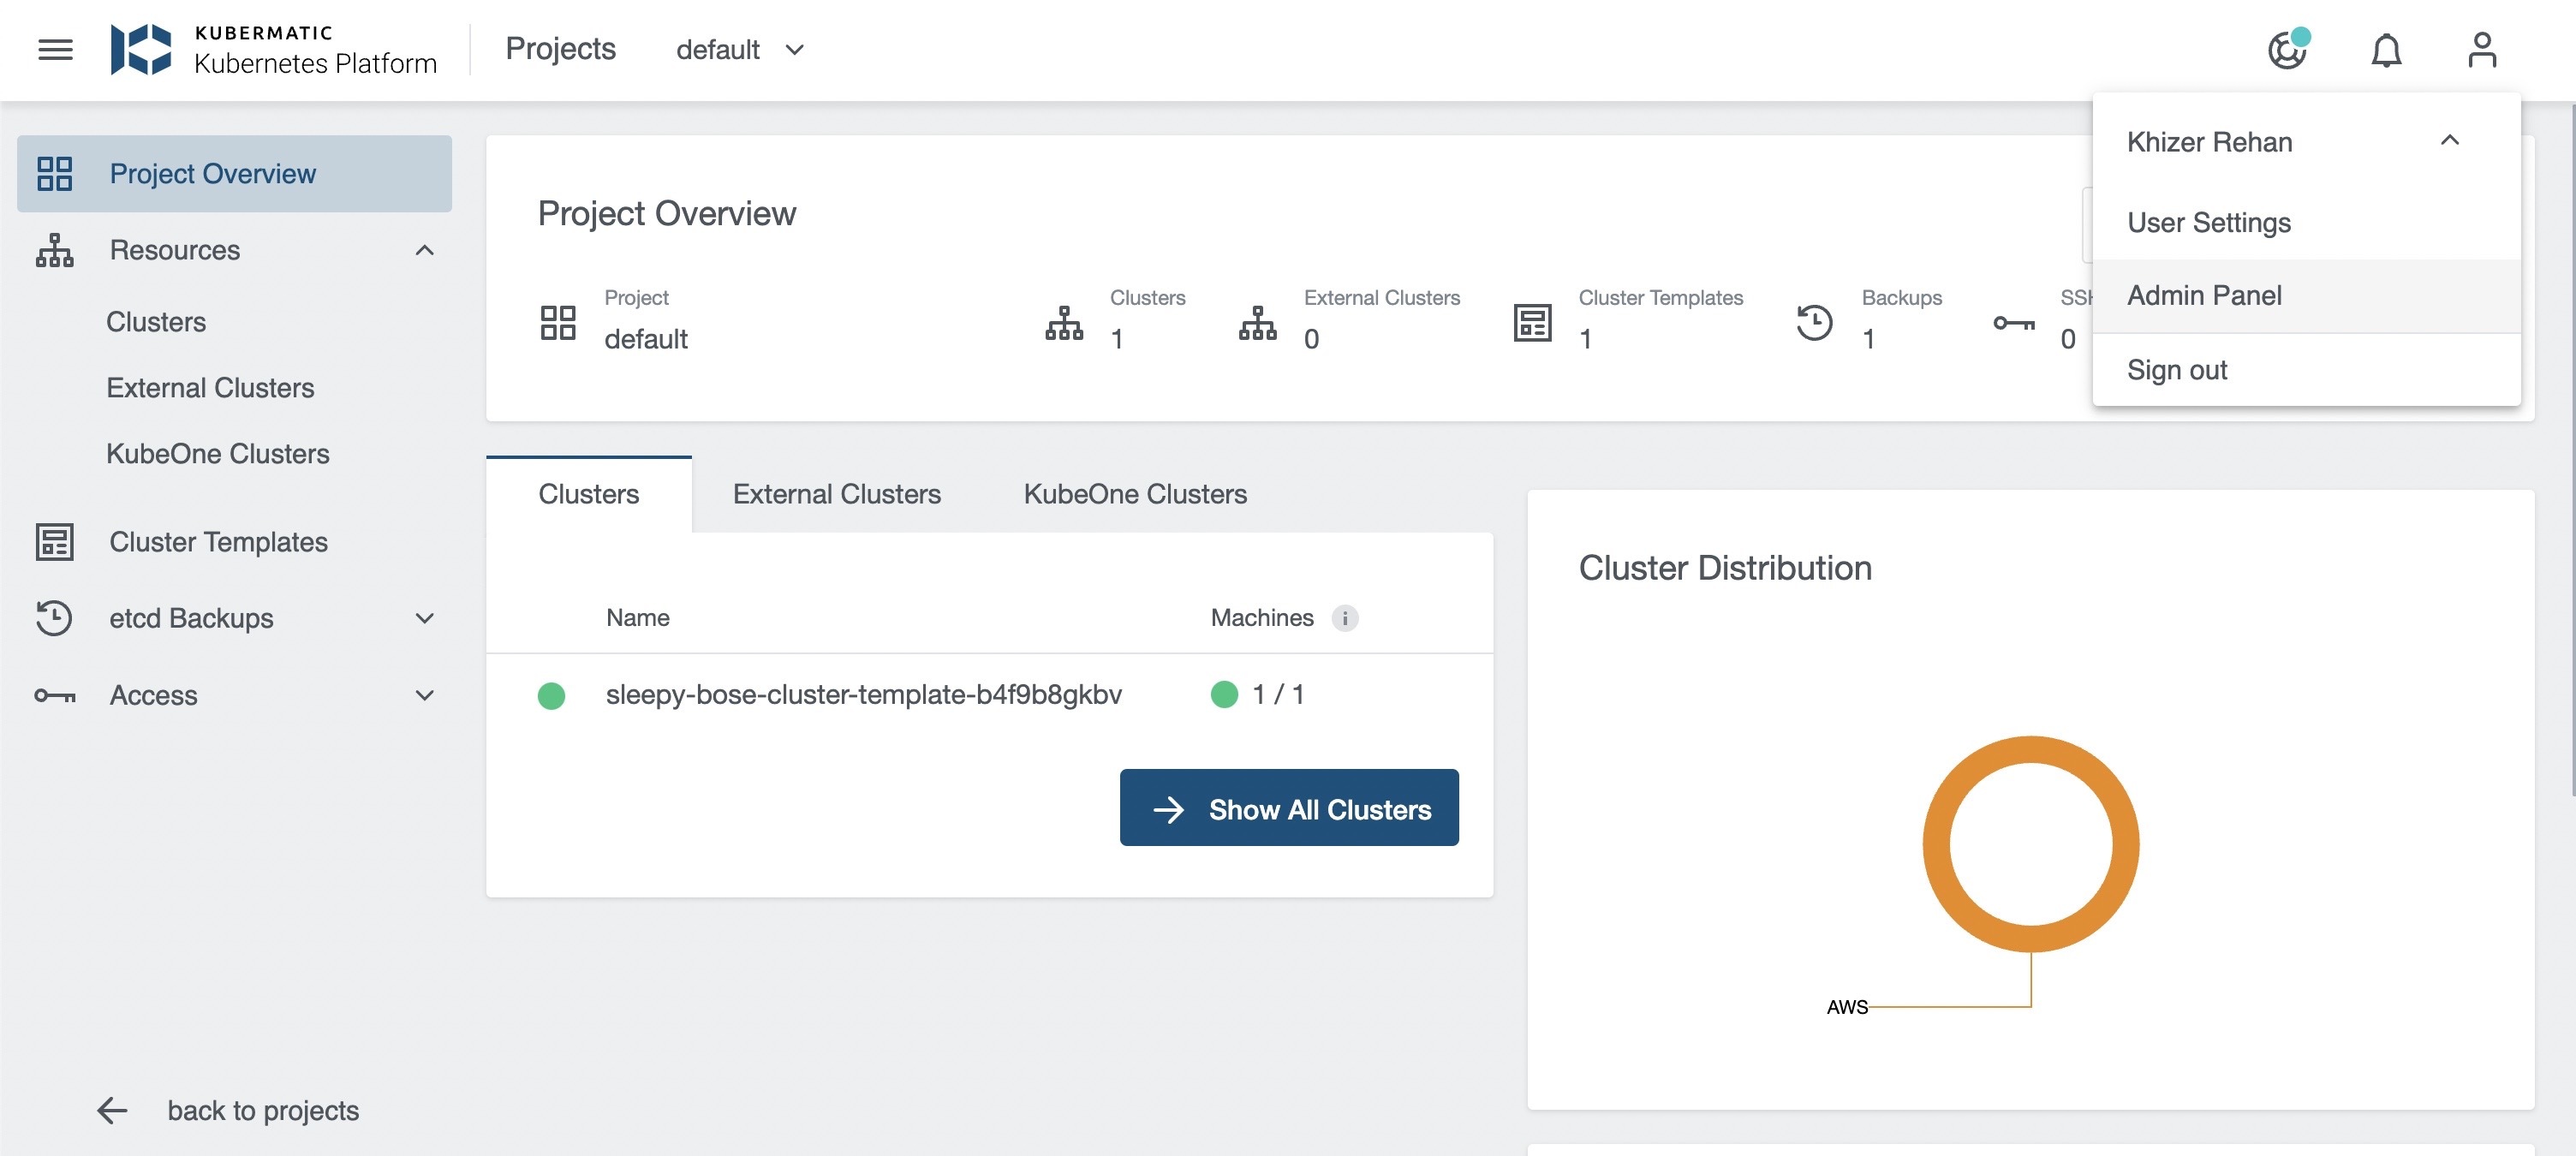Select the Project Overview sidebar icon
This screenshot has width=2576, height=1156.
click(x=55, y=173)
